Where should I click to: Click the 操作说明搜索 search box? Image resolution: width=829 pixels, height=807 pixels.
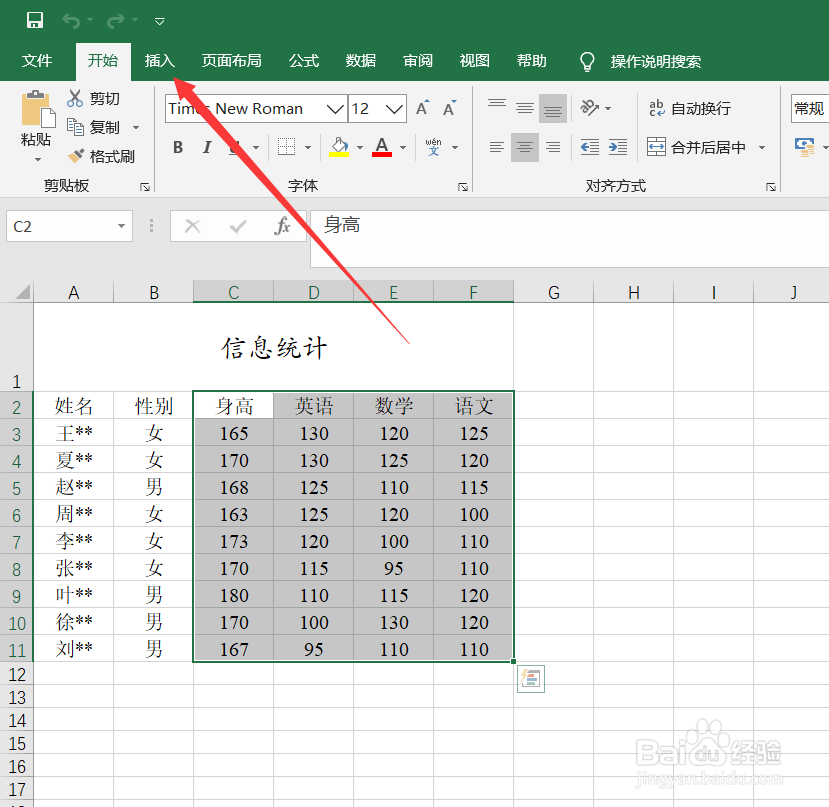coord(656,62)
